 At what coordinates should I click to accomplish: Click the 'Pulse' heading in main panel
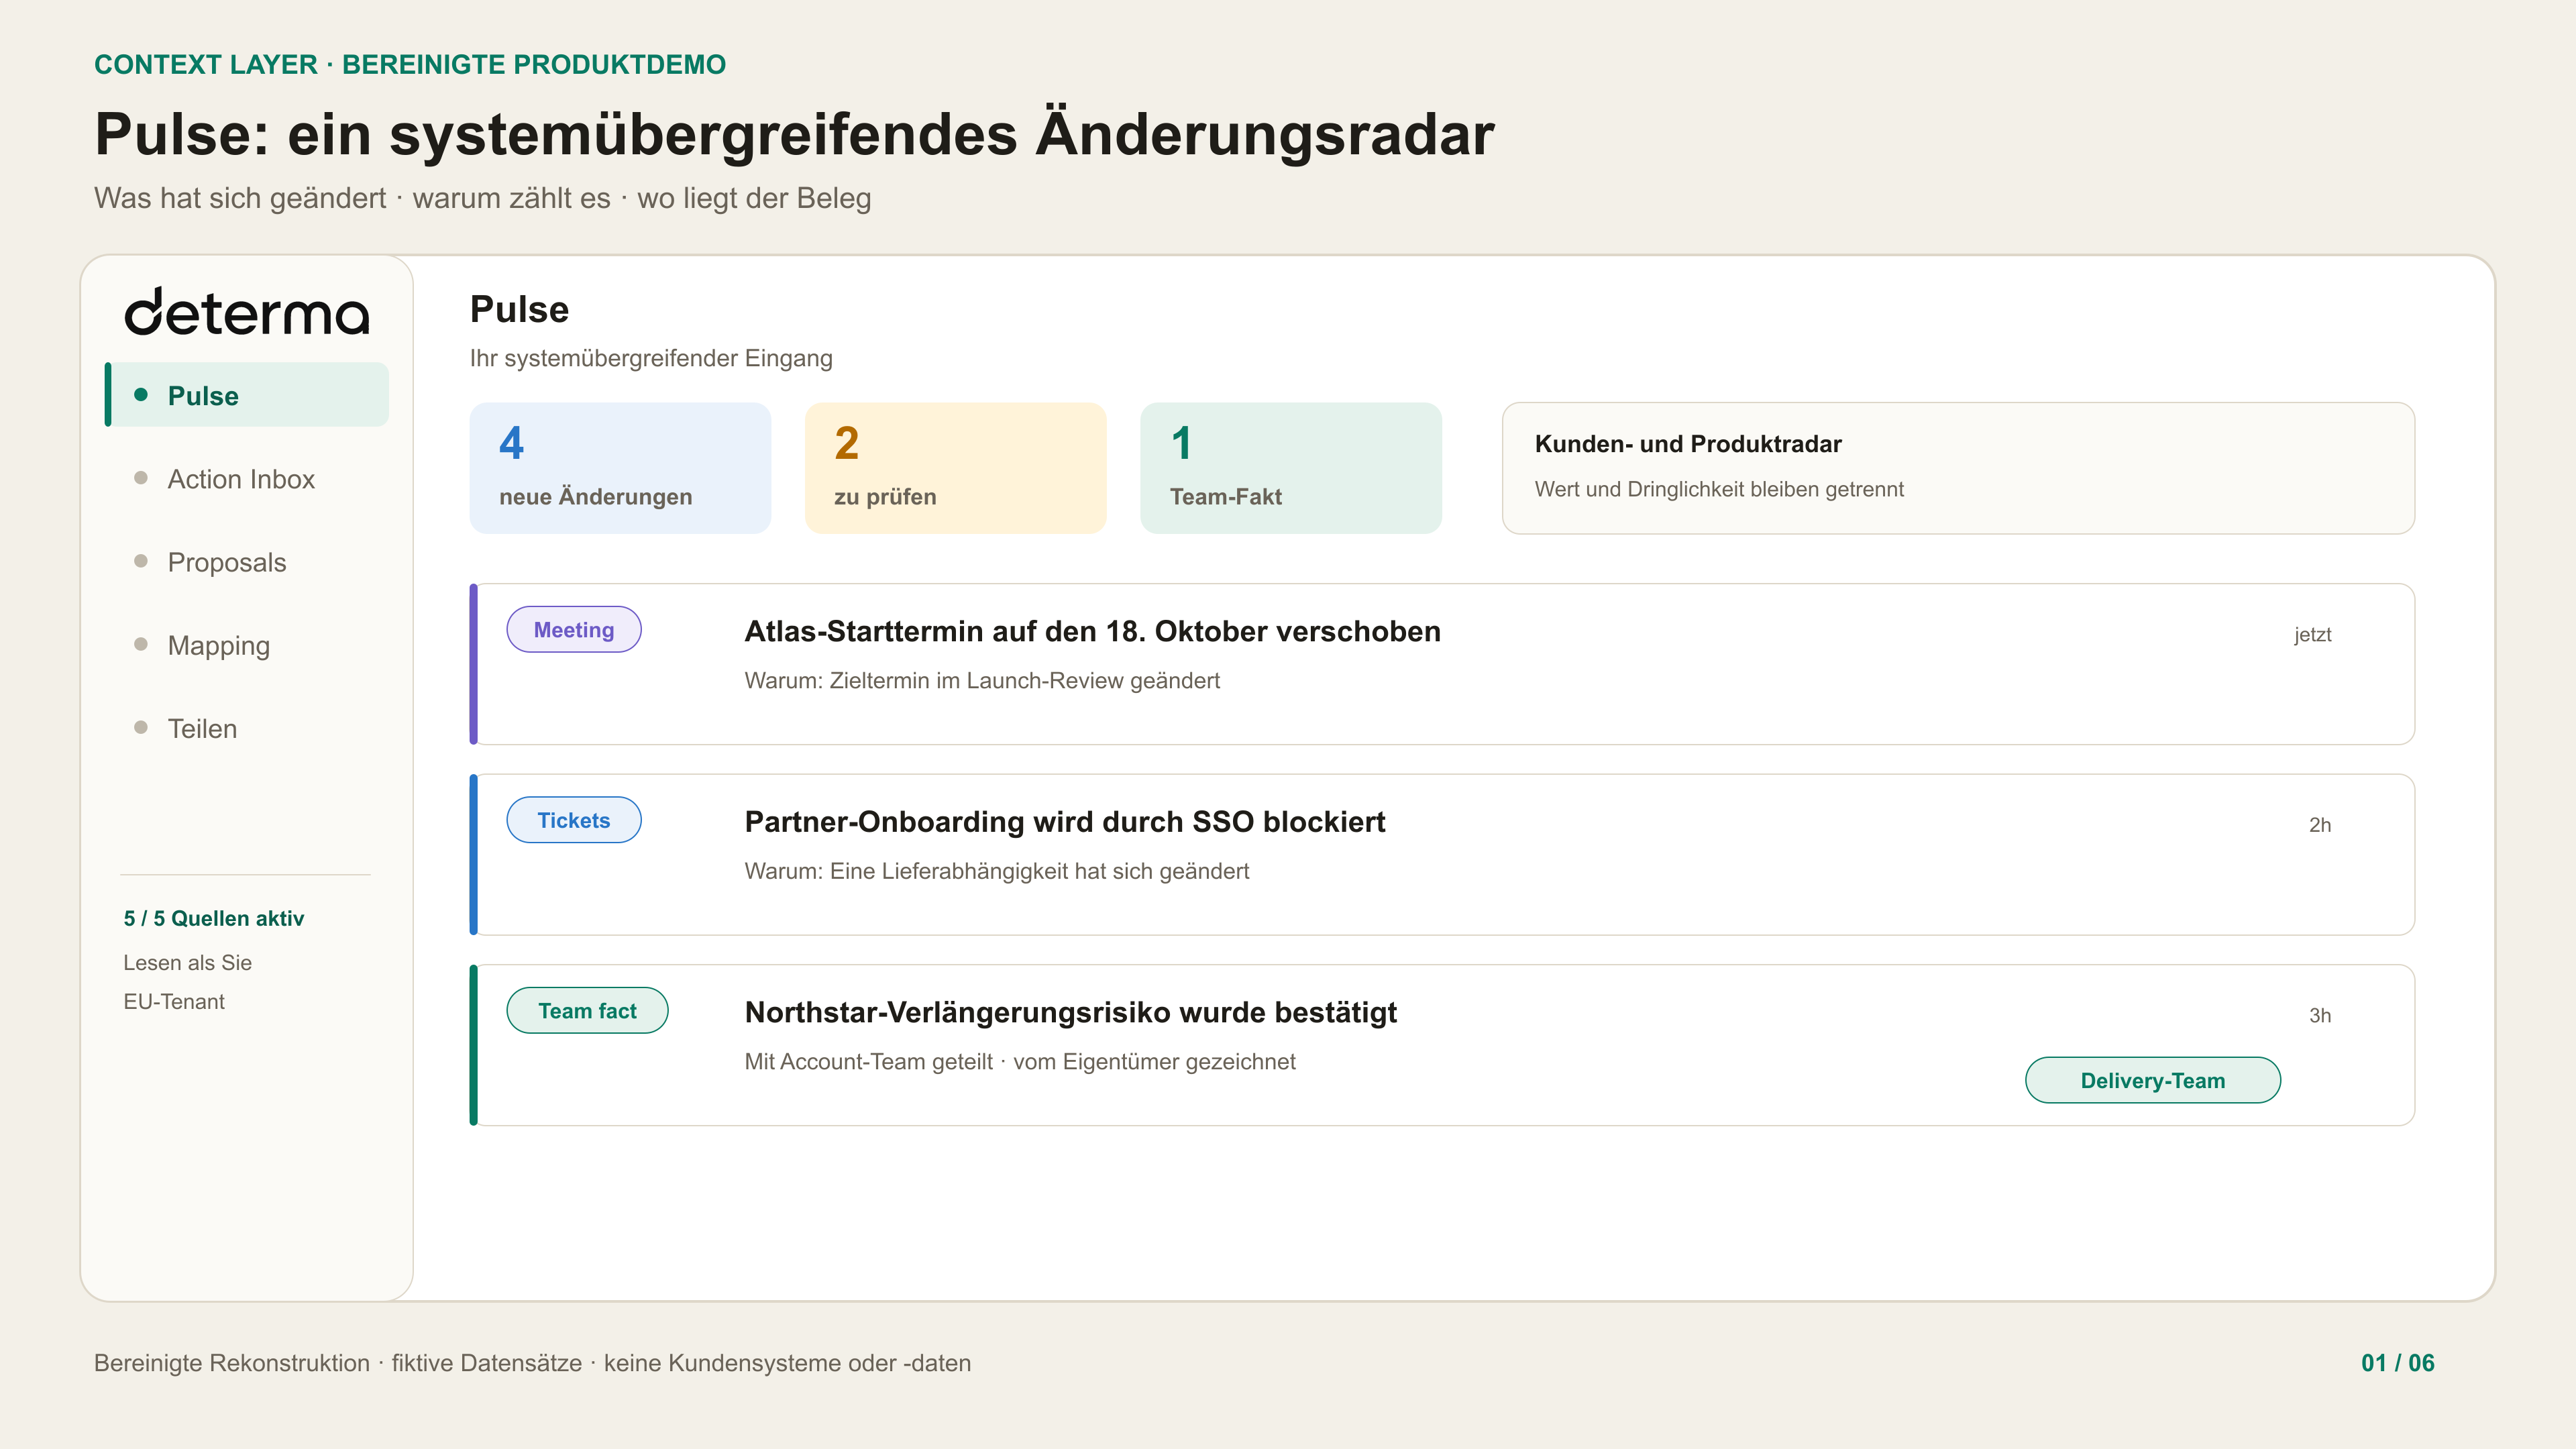click(x=519, y=309)
